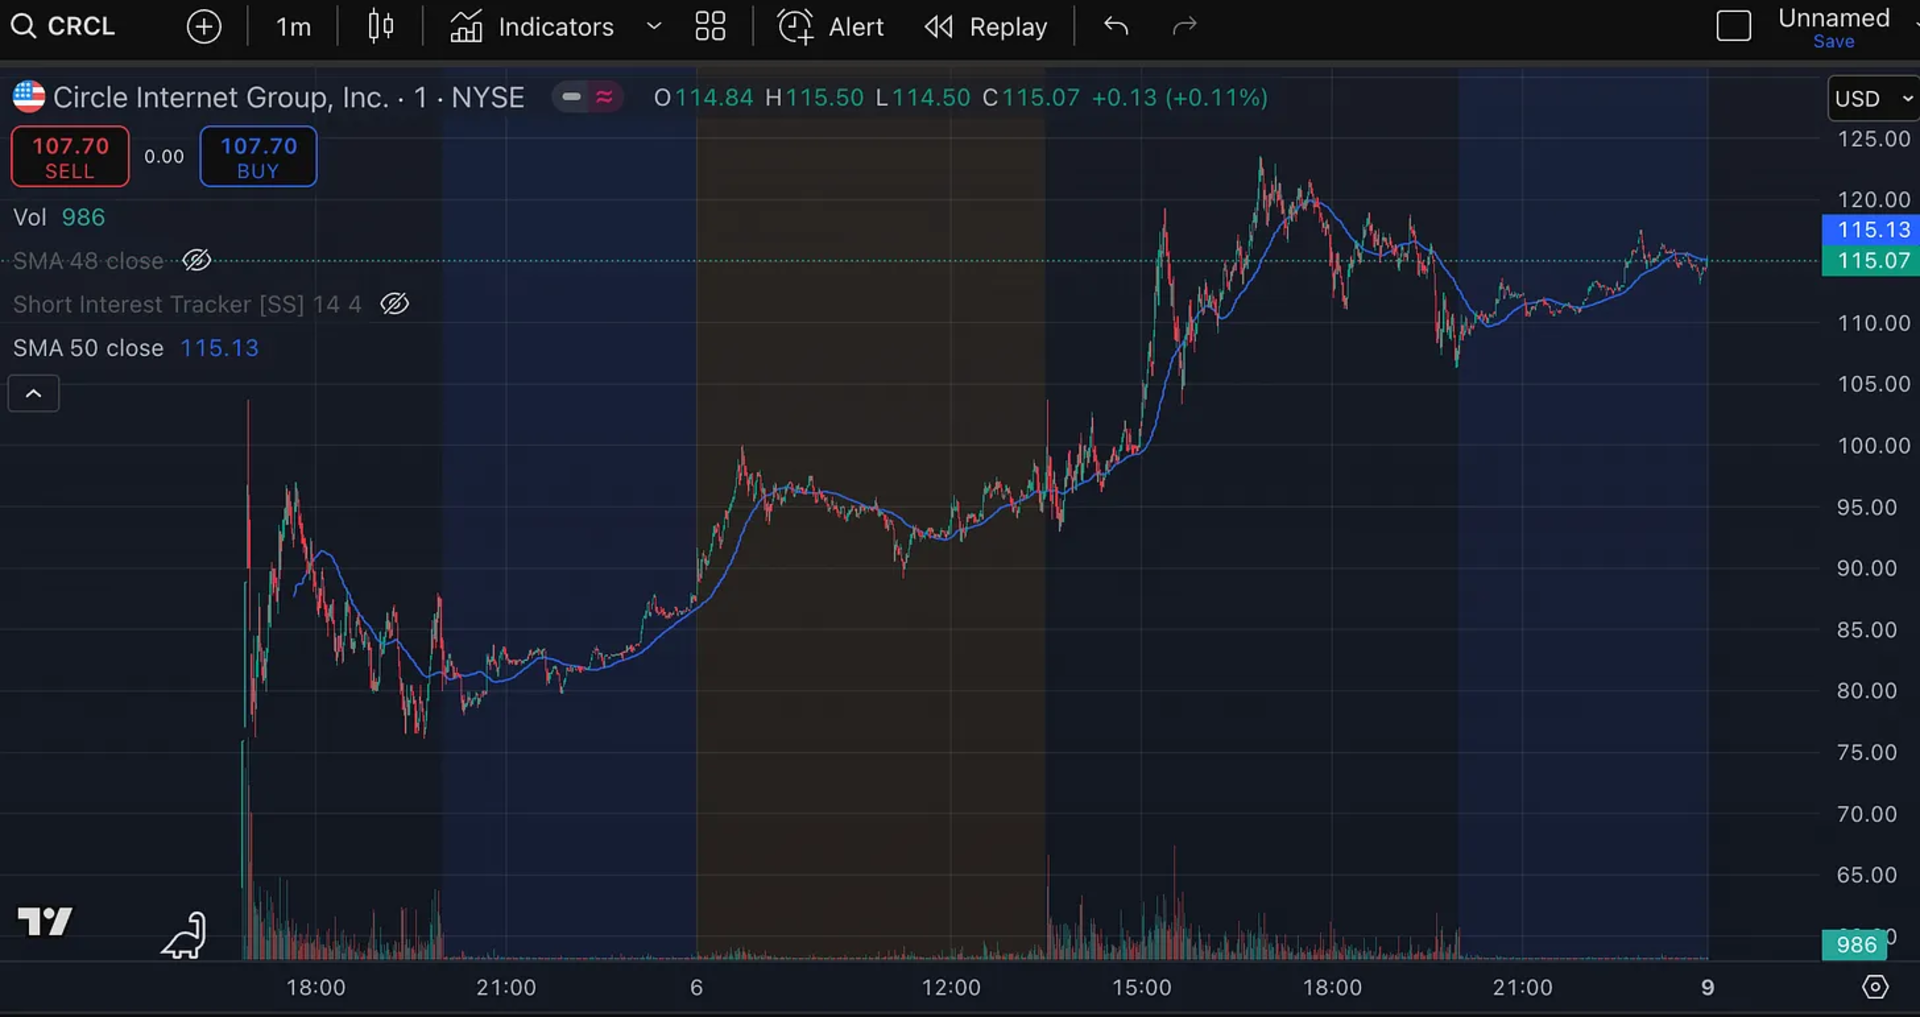Click the 125.00 price axis label

click(x=1873, y=140)
